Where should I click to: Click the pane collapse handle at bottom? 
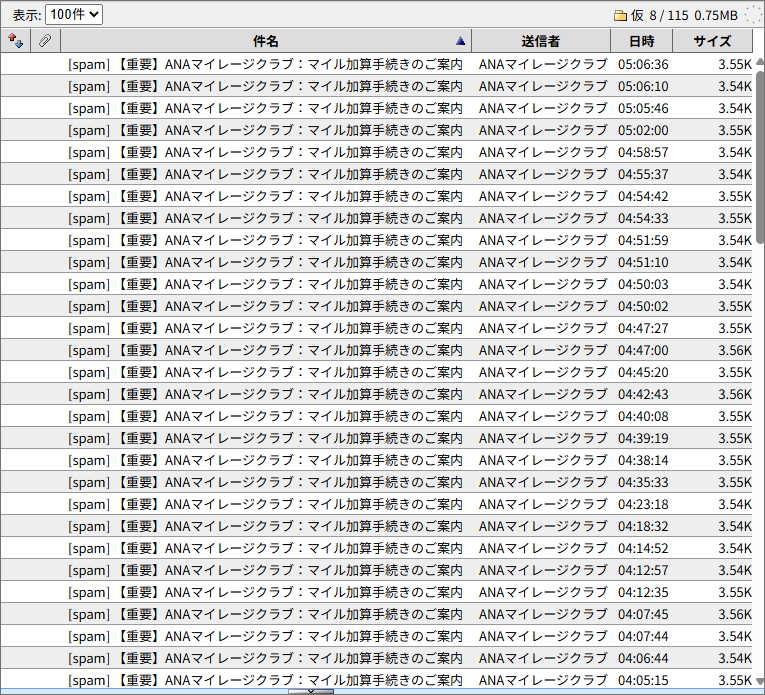[311, 692]
